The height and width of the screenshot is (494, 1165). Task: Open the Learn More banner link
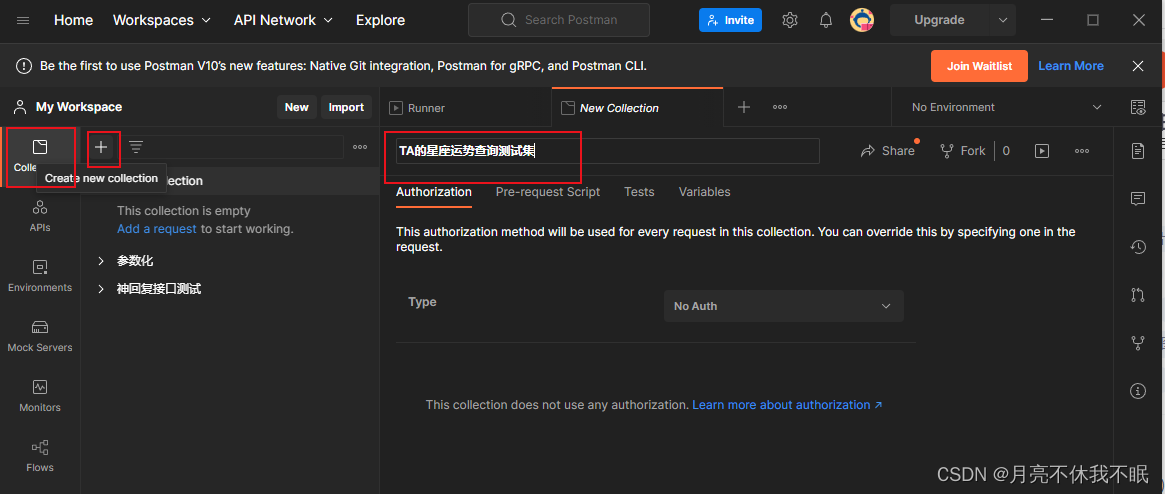(x=1071, y=66)
